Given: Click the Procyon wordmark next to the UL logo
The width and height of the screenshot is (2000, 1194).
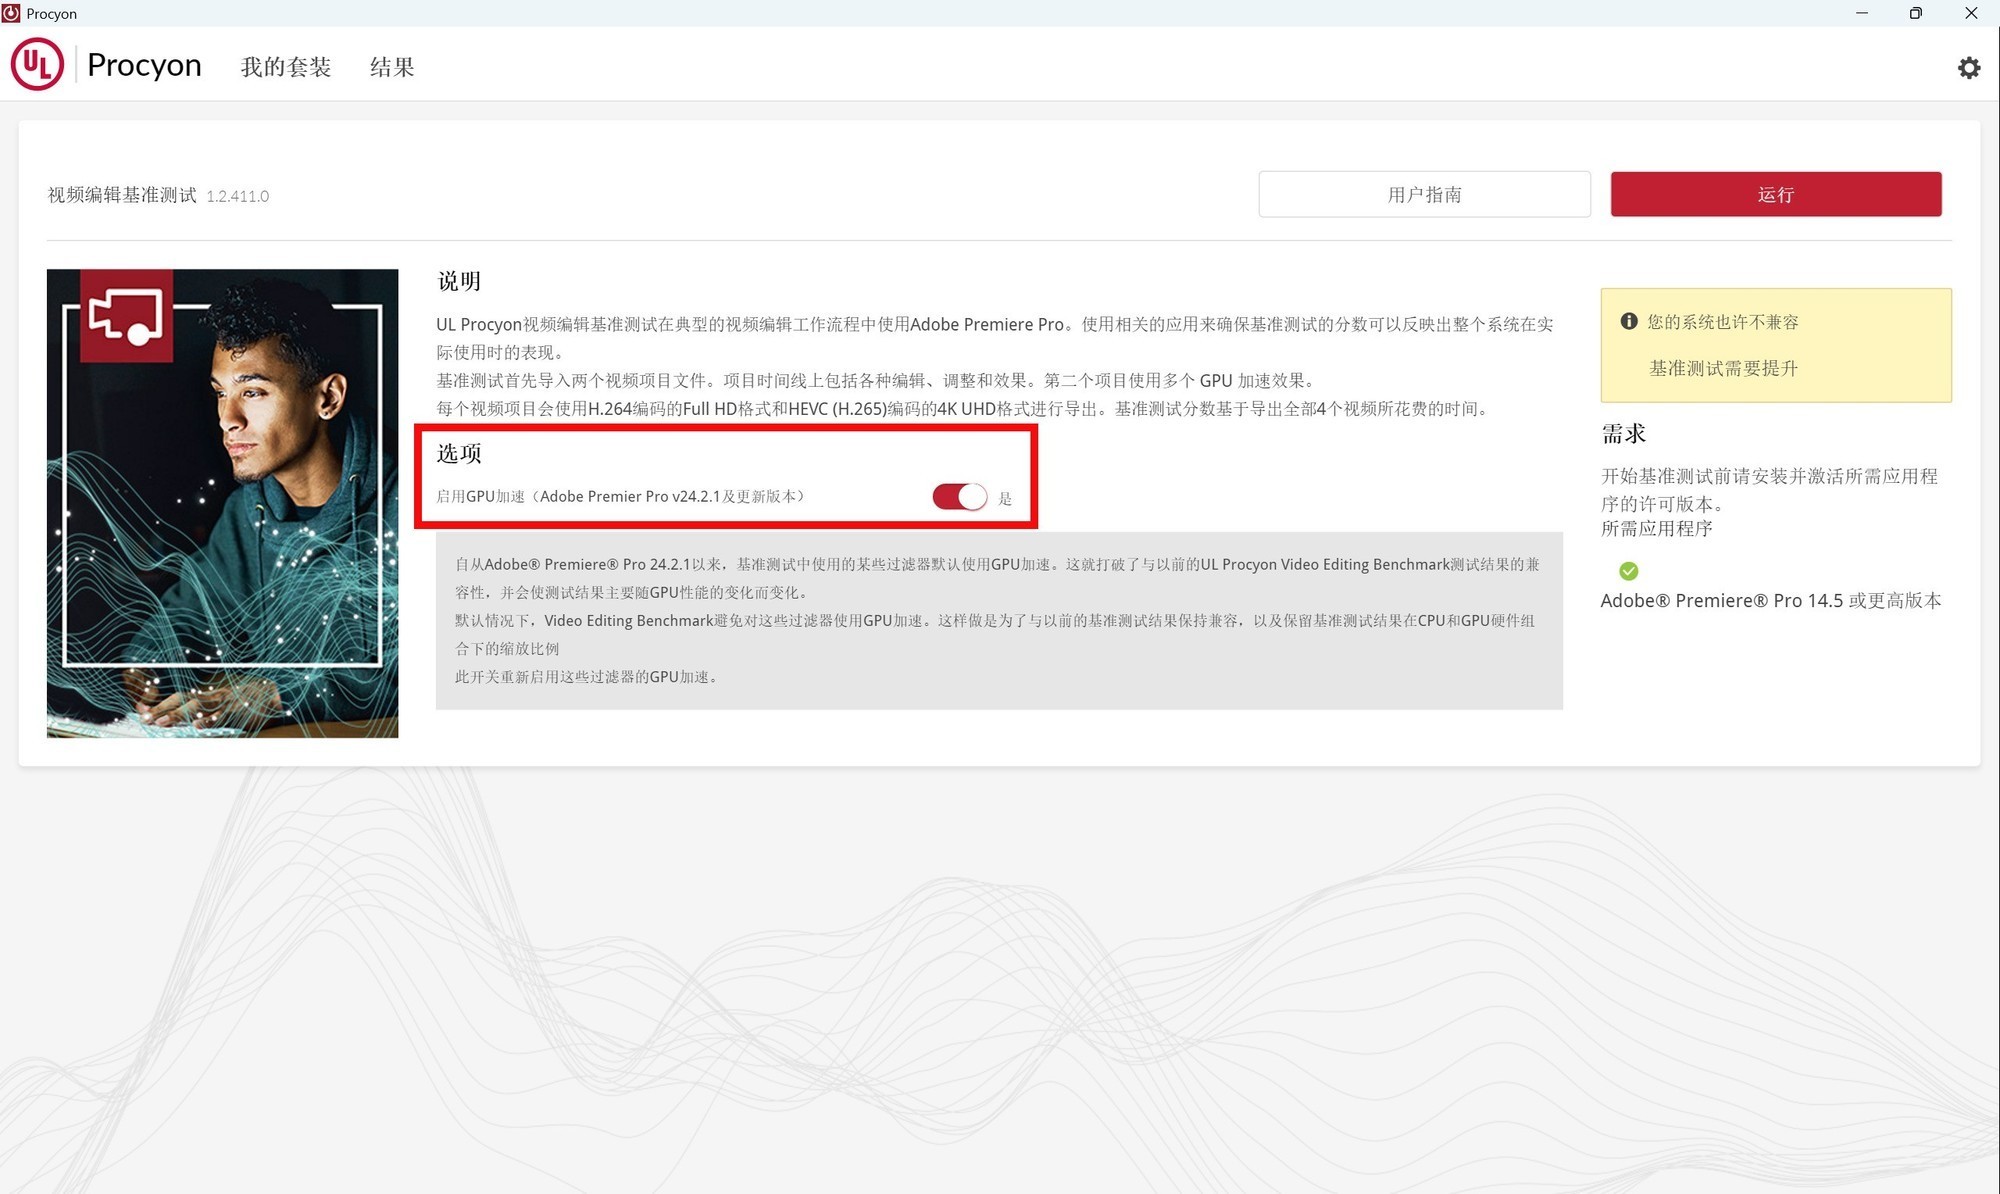Looking at the screenshot, I should [x=144, y=64].
